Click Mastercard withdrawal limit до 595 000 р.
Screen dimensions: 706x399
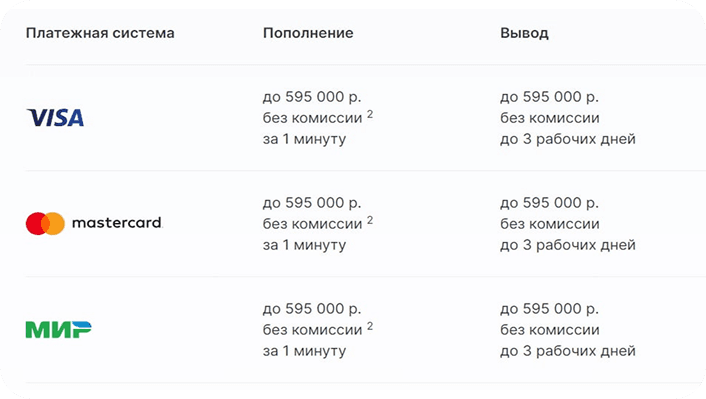549,203
